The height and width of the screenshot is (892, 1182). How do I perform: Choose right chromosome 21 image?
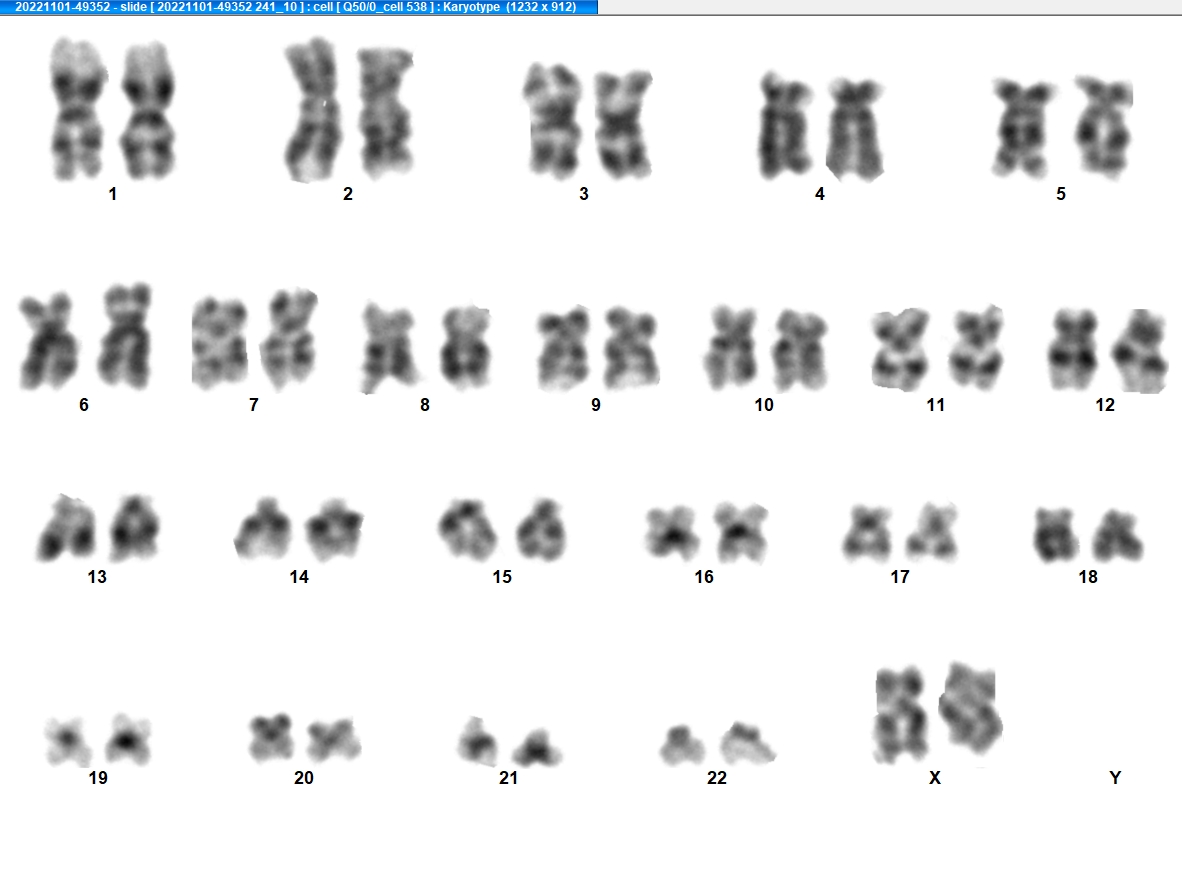coord(537,746)
